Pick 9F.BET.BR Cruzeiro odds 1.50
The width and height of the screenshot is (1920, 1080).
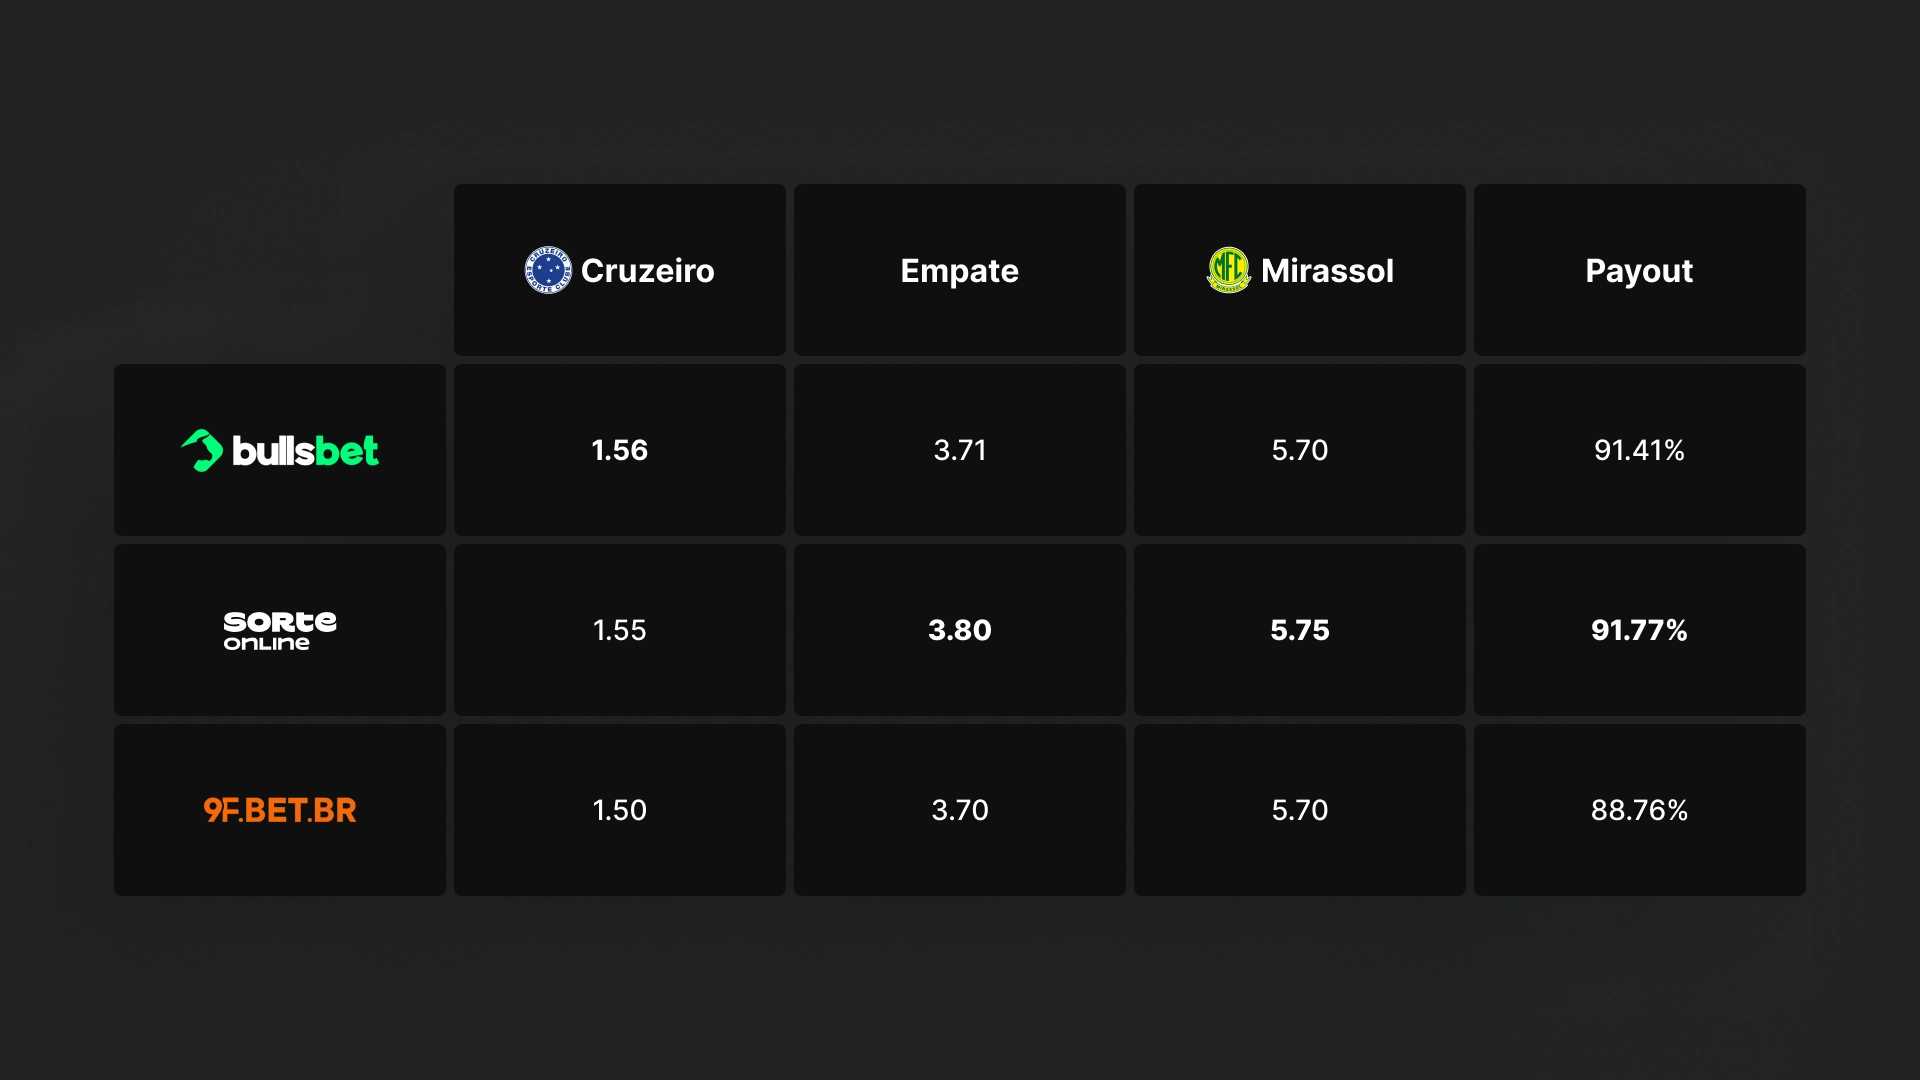coord(620,810)
